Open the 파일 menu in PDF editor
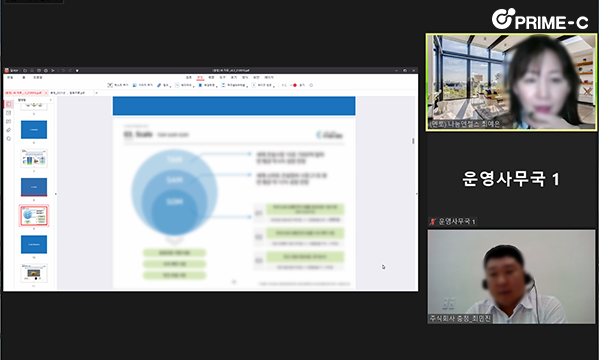The image size is (600, 360). (x=10, y=78)
